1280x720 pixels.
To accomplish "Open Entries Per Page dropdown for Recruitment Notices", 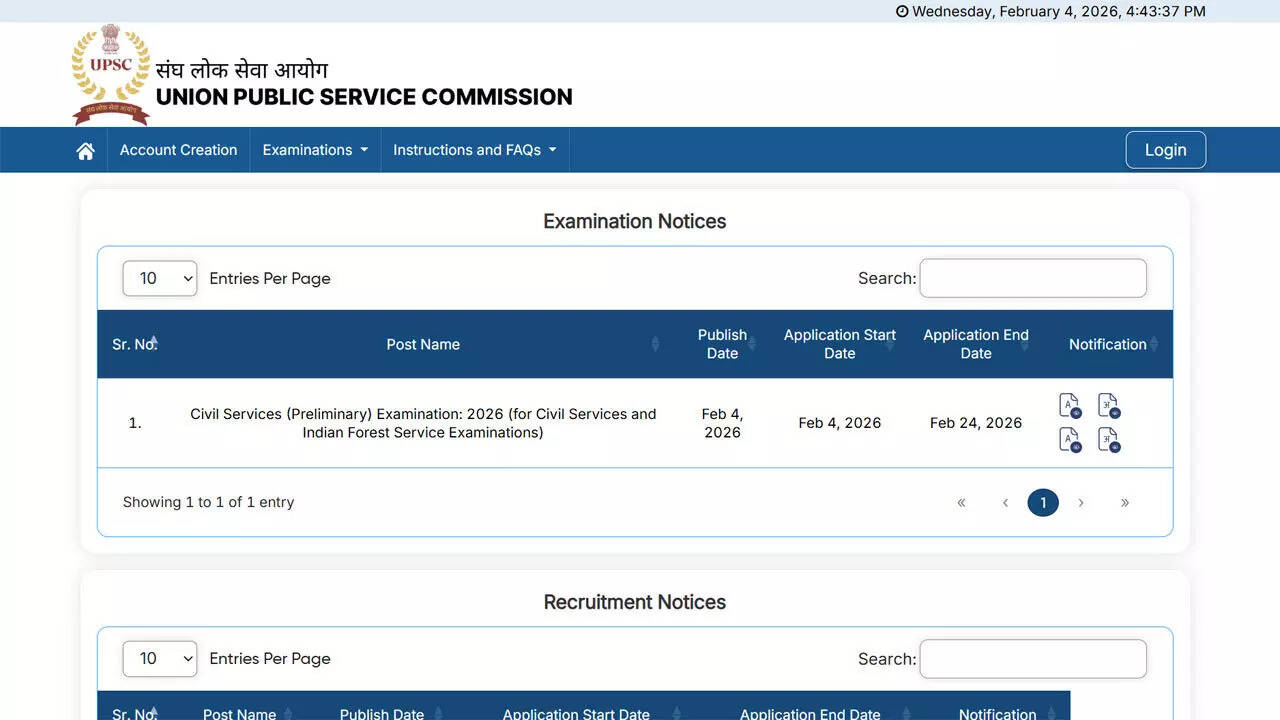I will coord(160,658).
